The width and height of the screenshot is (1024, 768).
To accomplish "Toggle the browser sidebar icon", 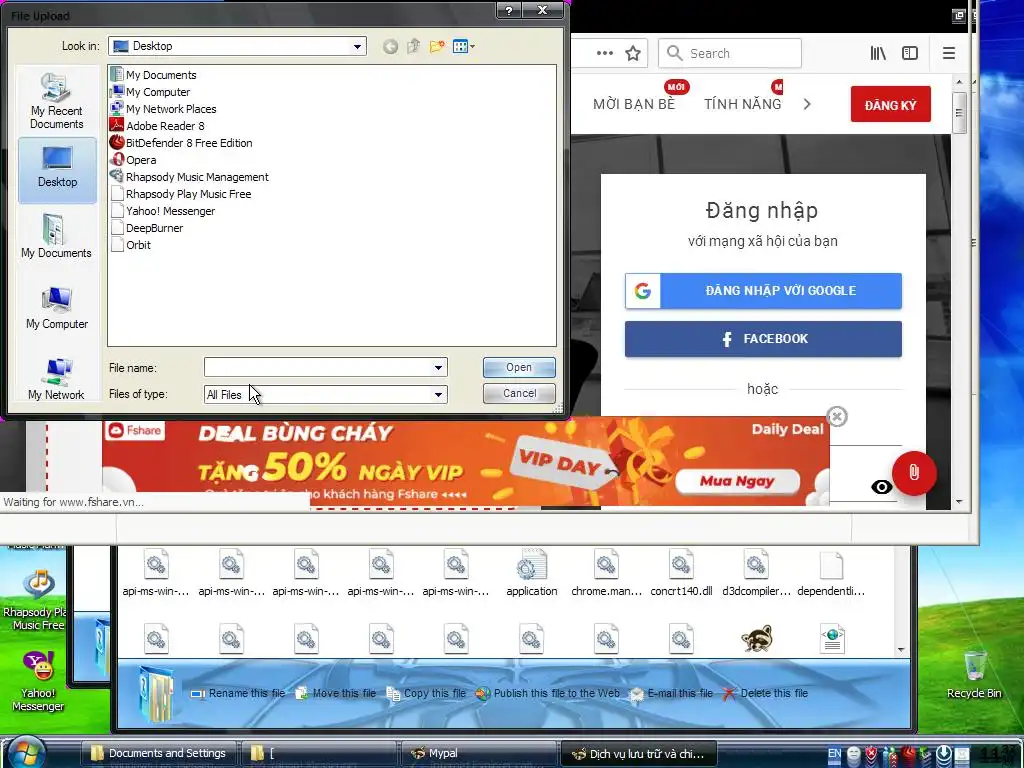I will pos(910,54).
